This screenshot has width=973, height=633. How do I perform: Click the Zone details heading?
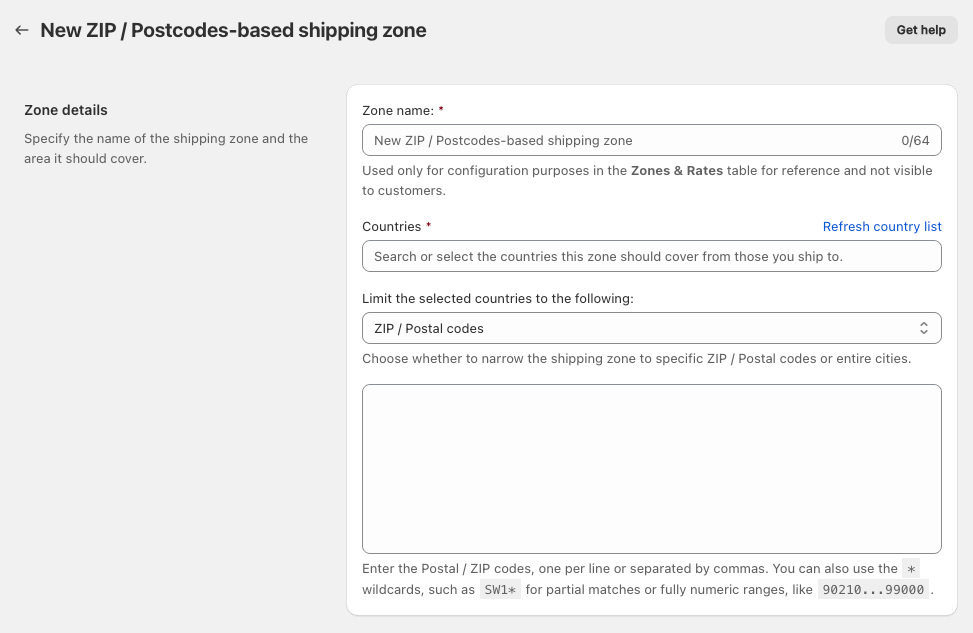click(66, 110)
